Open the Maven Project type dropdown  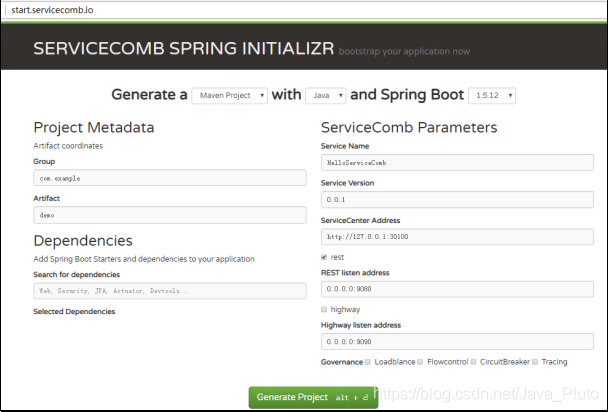230,95
